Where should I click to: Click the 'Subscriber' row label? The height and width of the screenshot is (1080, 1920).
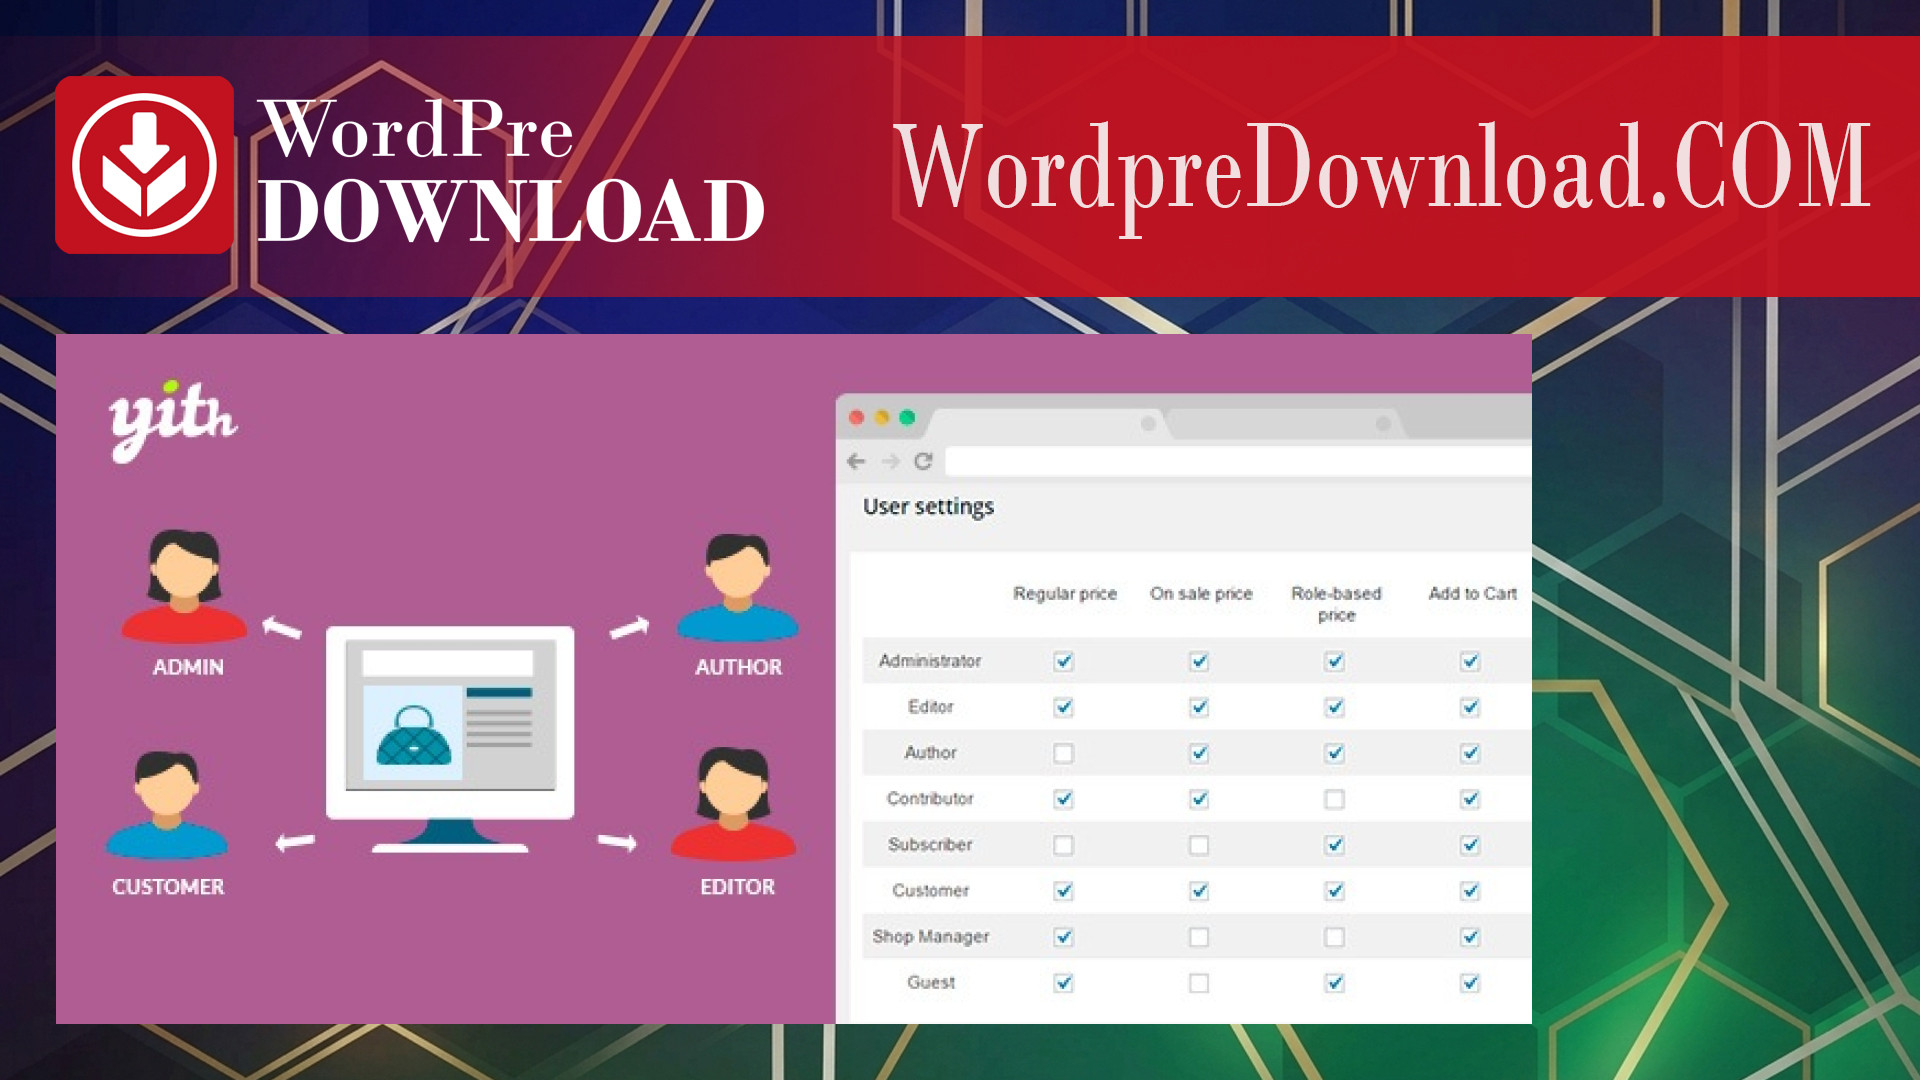(x=930, y=844)
